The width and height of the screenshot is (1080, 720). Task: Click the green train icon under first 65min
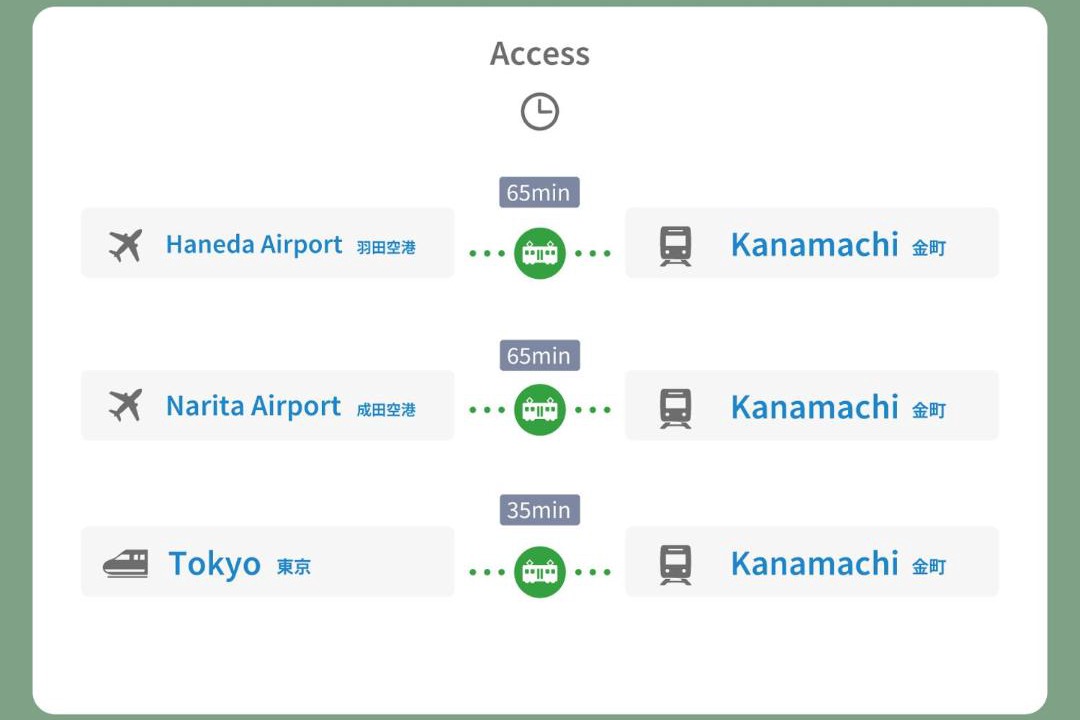[x=540, y=253]
